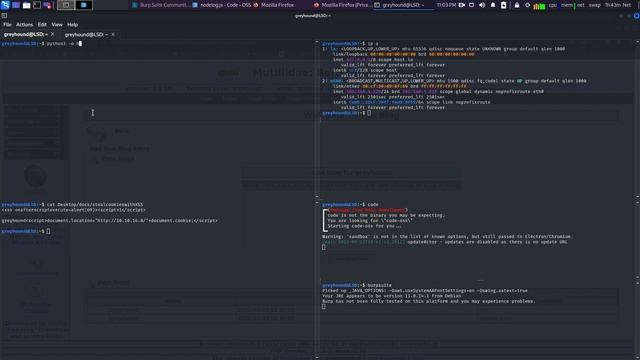Click the sandbox Warning output line
This screenshot has width=640, height=360.
click(x=448, y=236)
